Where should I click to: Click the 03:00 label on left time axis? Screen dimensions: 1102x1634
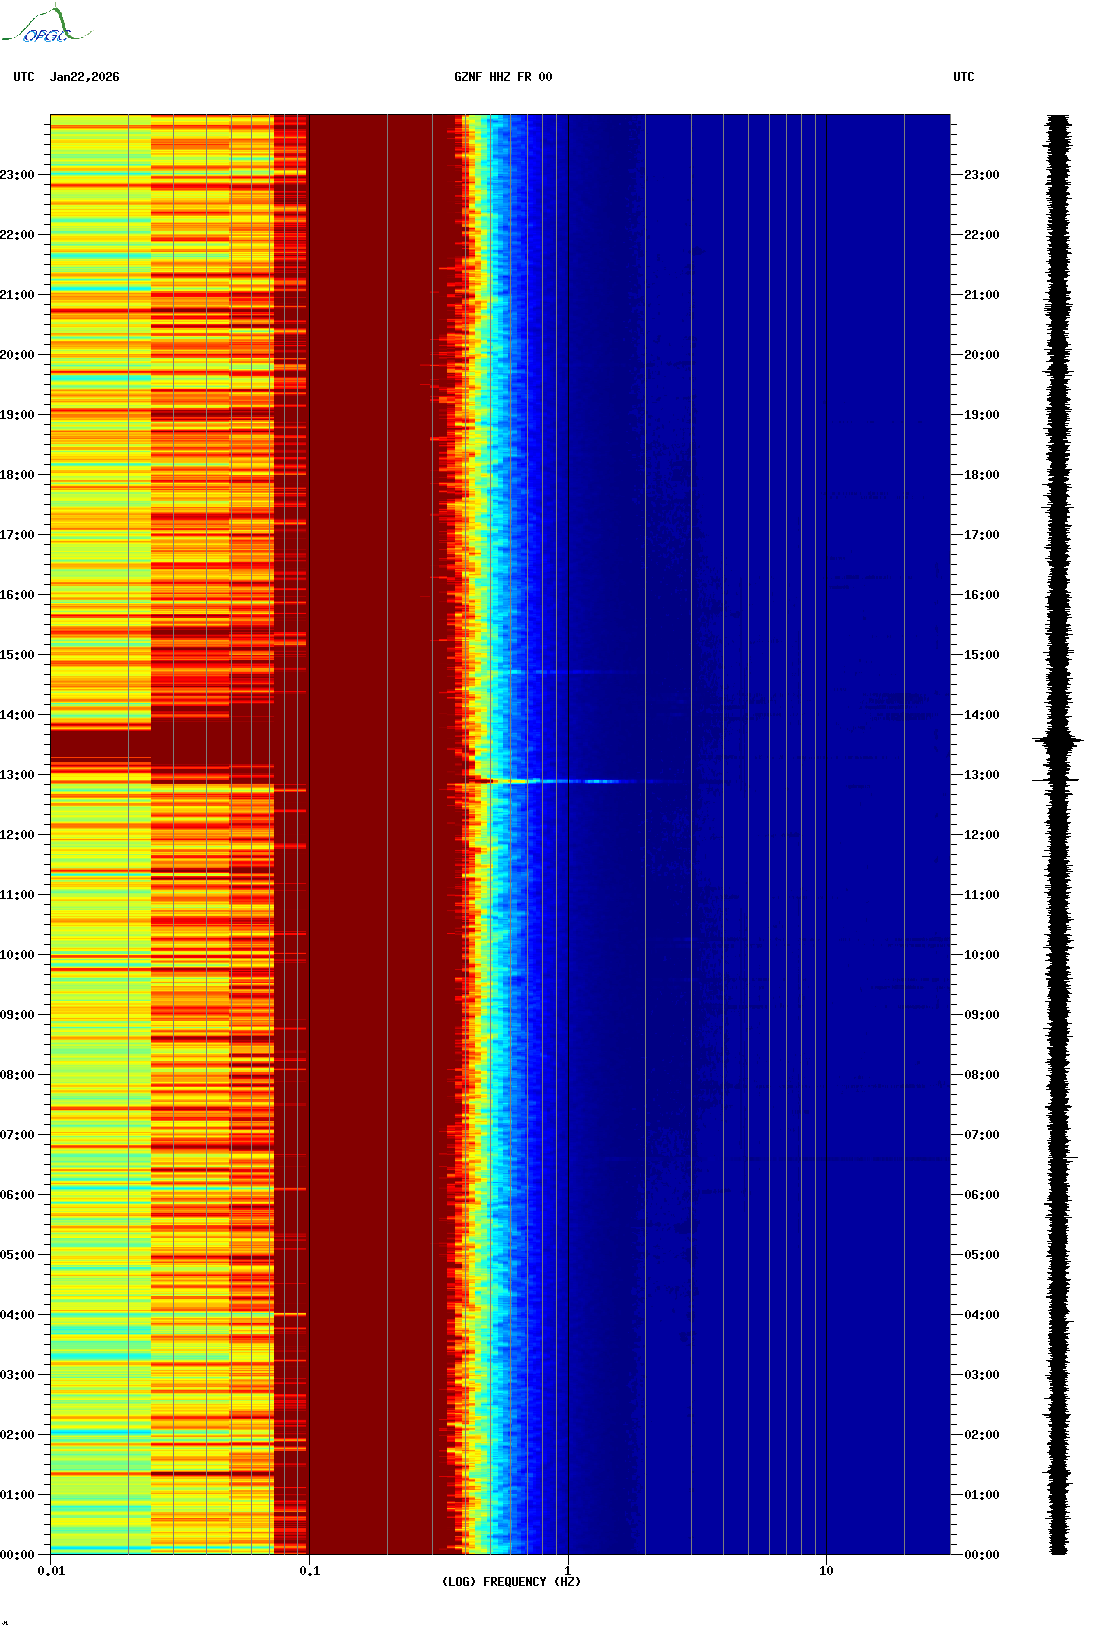click(x=17, y=1375)
